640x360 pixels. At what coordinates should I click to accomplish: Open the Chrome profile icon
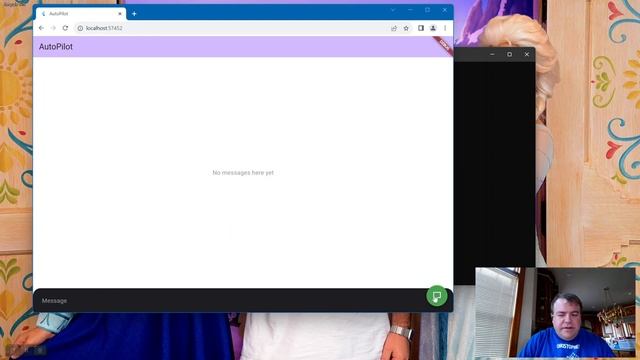coord(433,28)
